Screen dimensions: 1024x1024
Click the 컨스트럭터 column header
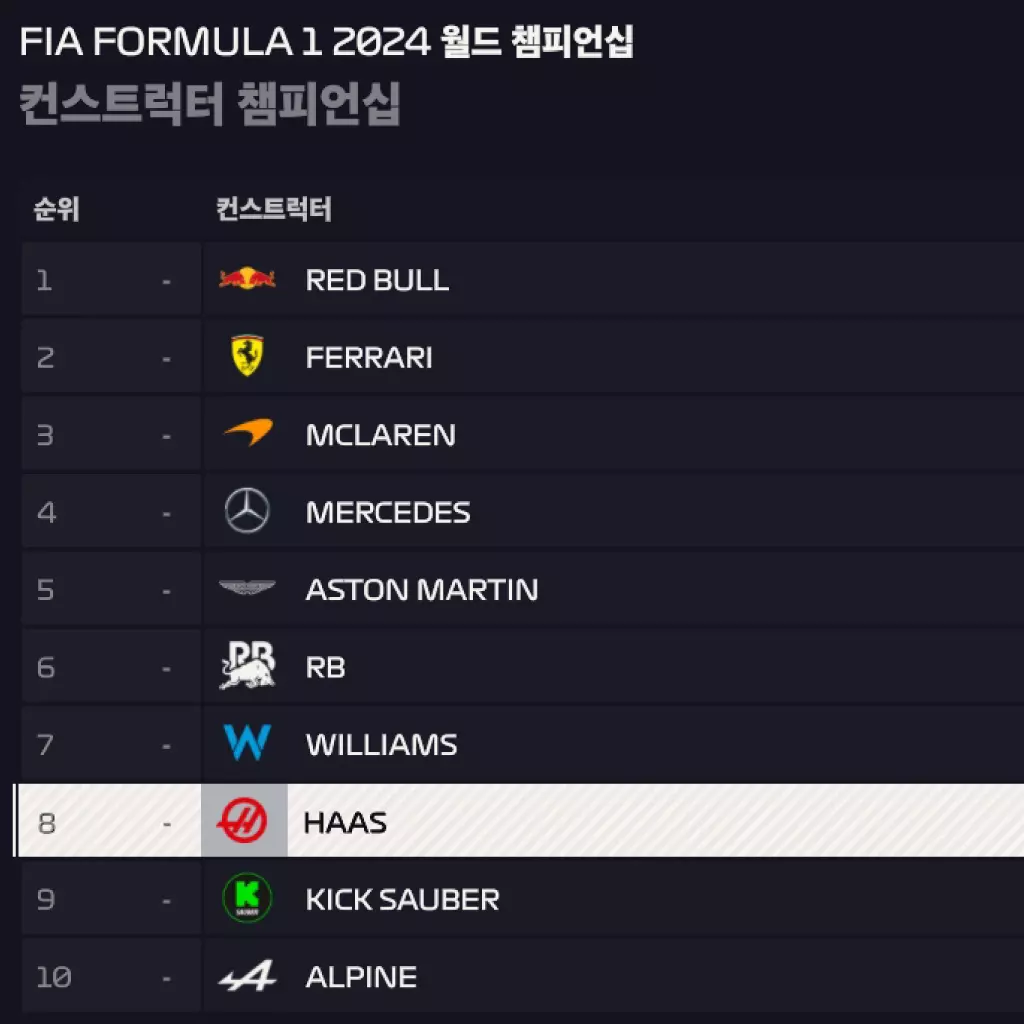click(273, 209)
